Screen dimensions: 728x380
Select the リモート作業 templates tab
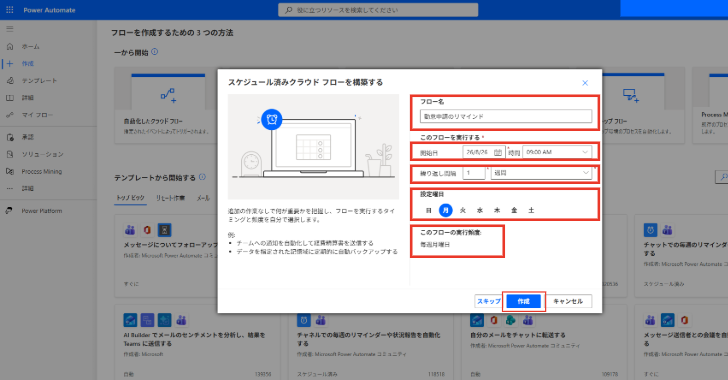point(170,198)
